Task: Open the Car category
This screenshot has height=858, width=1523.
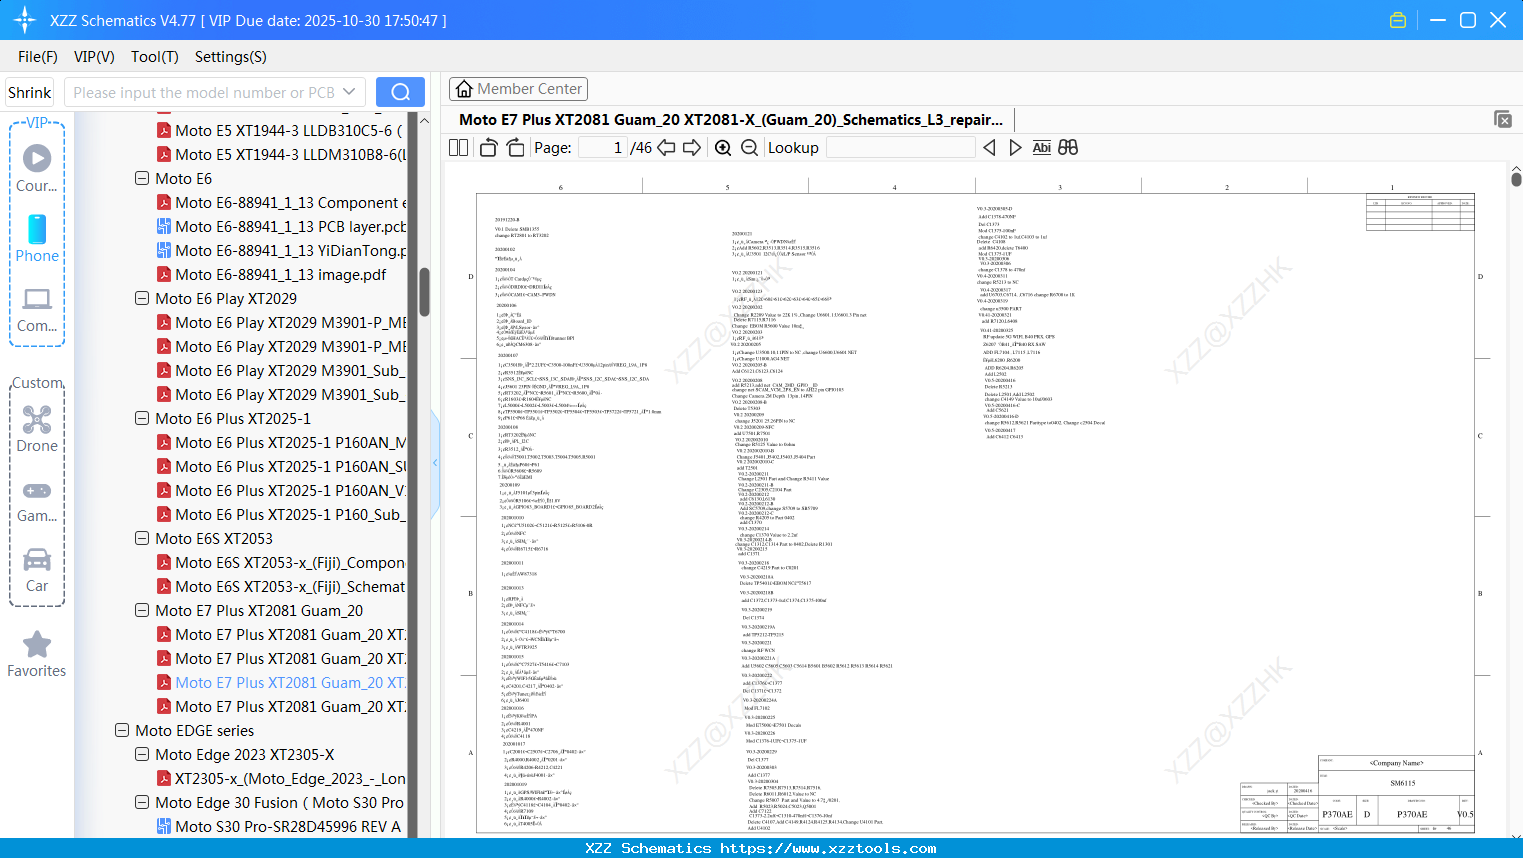Action: tap(37, 569)
